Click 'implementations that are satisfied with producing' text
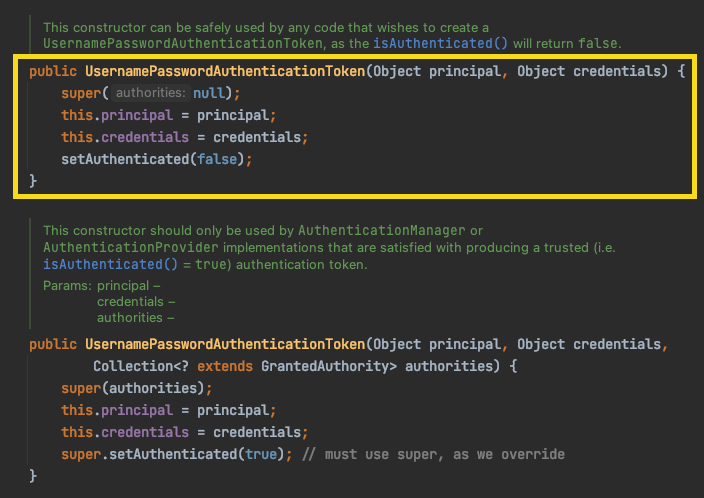 pos(375,247)
